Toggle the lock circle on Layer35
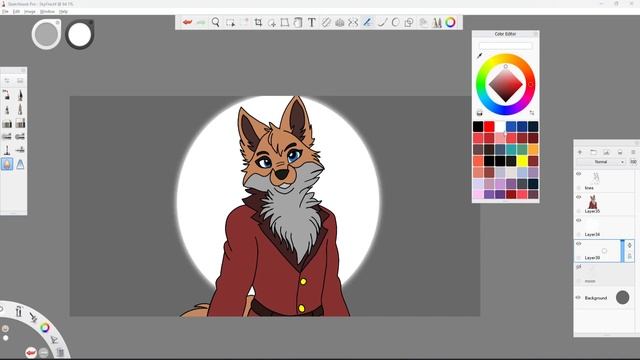This screenshot has width=640, height=360. tap(578, 211)
